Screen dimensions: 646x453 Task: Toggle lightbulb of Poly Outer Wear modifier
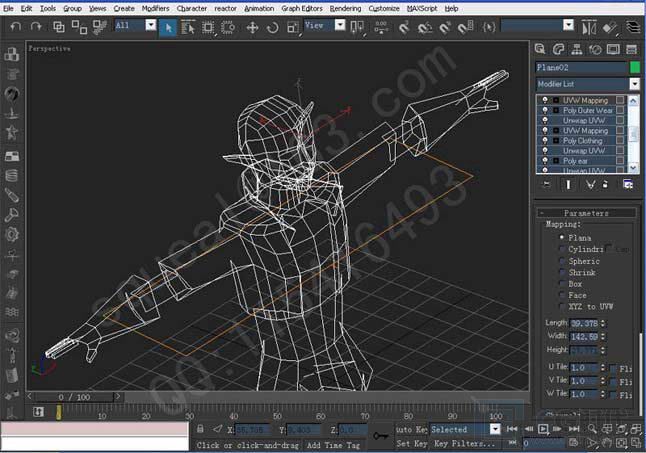pos(545,110)
